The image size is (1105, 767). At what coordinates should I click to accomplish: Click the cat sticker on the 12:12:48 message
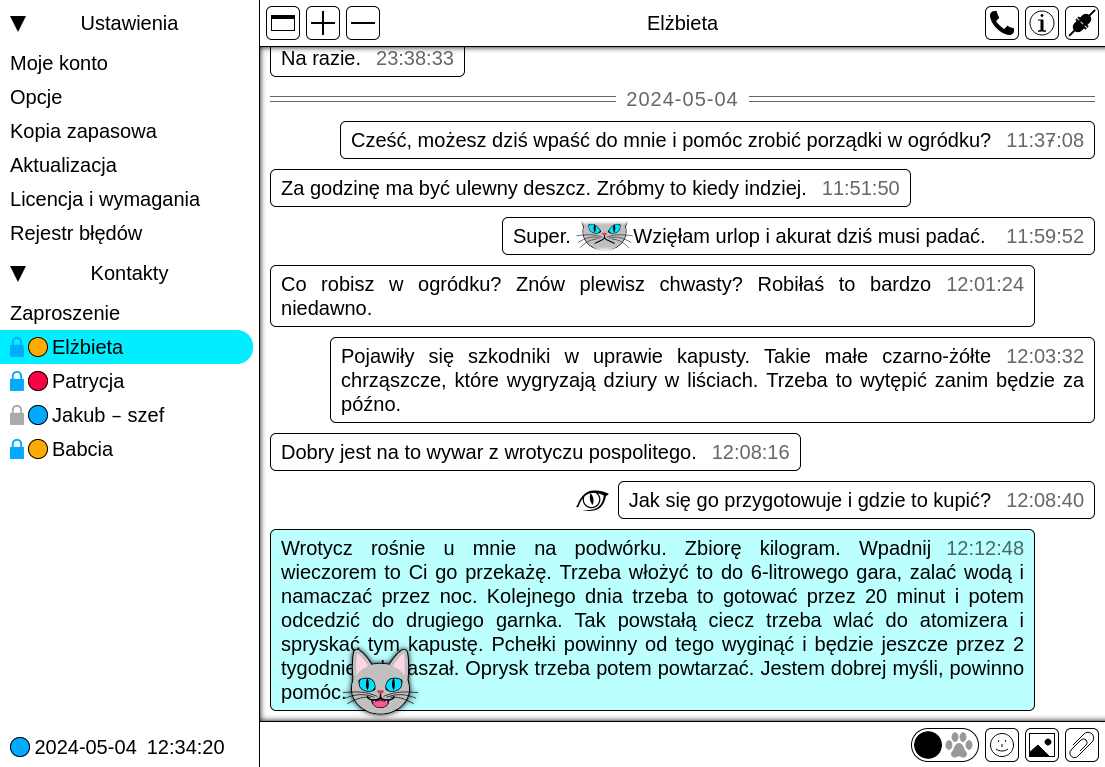tap(381, 682)
